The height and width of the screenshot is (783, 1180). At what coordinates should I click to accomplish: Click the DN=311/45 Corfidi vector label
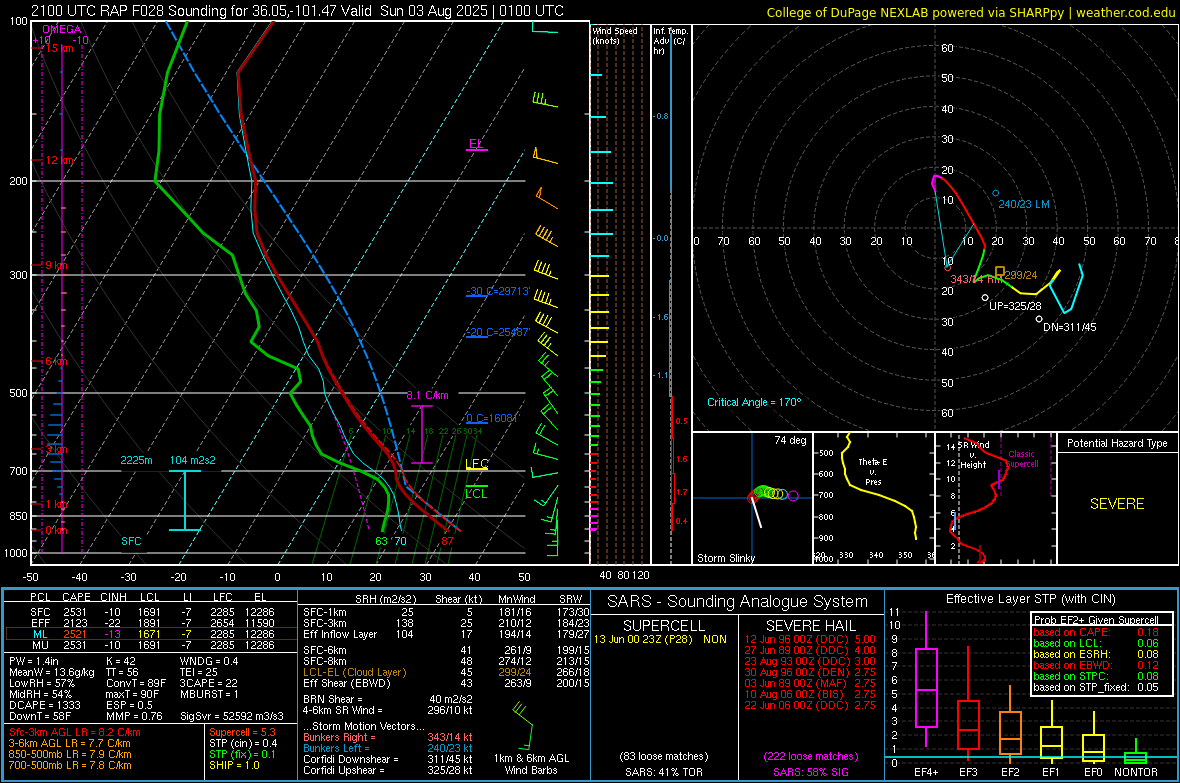tap(1069, 328)
